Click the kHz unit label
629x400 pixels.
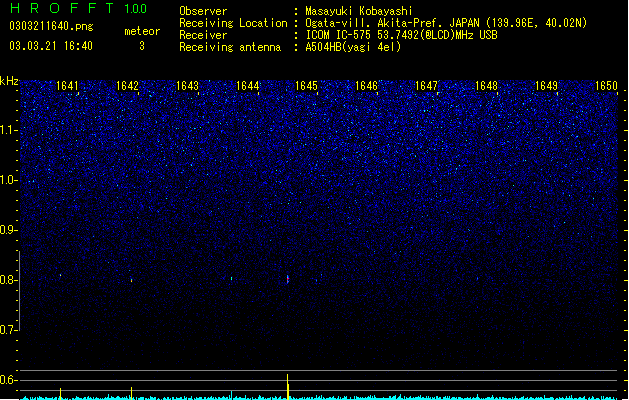pos(9,81)
